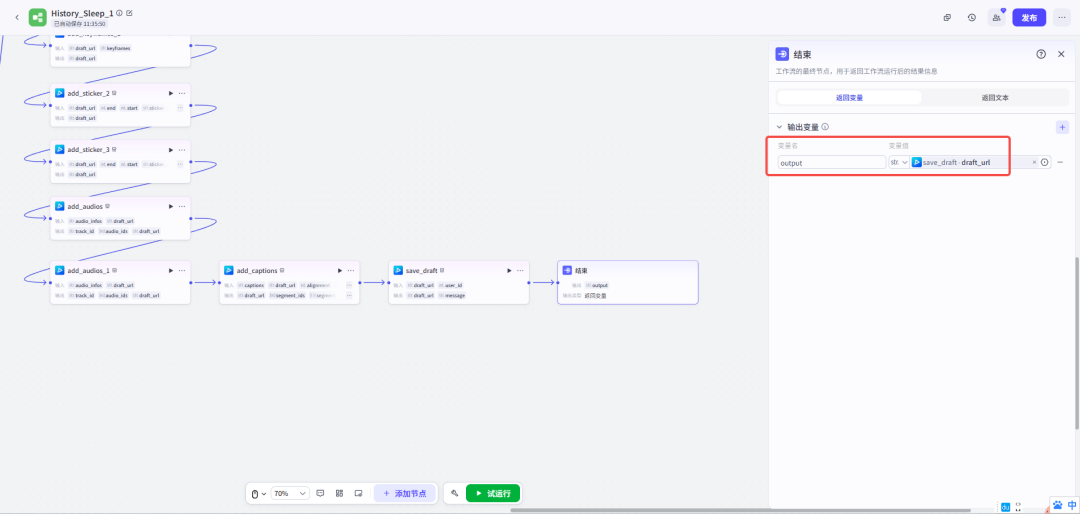
Task: Select the add_sticker_3 node title
Action: tap(88, 150)
